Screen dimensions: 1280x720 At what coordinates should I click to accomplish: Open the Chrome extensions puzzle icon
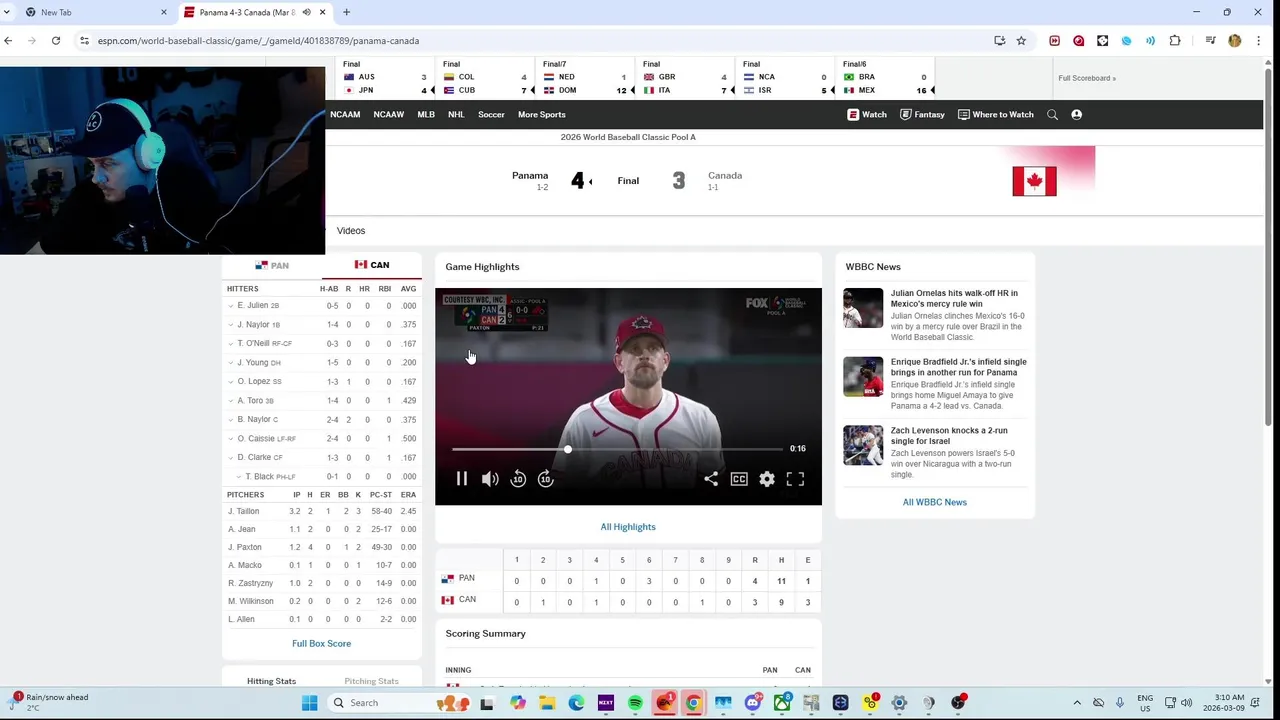click(x=1175, y=41)
